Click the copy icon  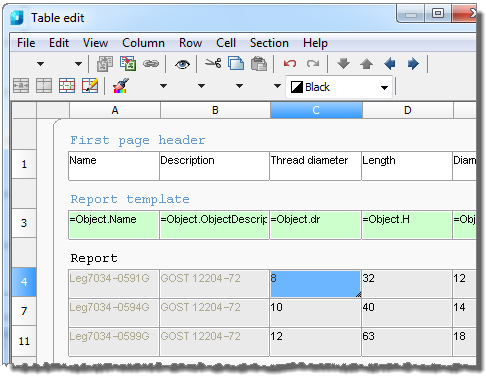pyautogui.click(x=236, y=63)
